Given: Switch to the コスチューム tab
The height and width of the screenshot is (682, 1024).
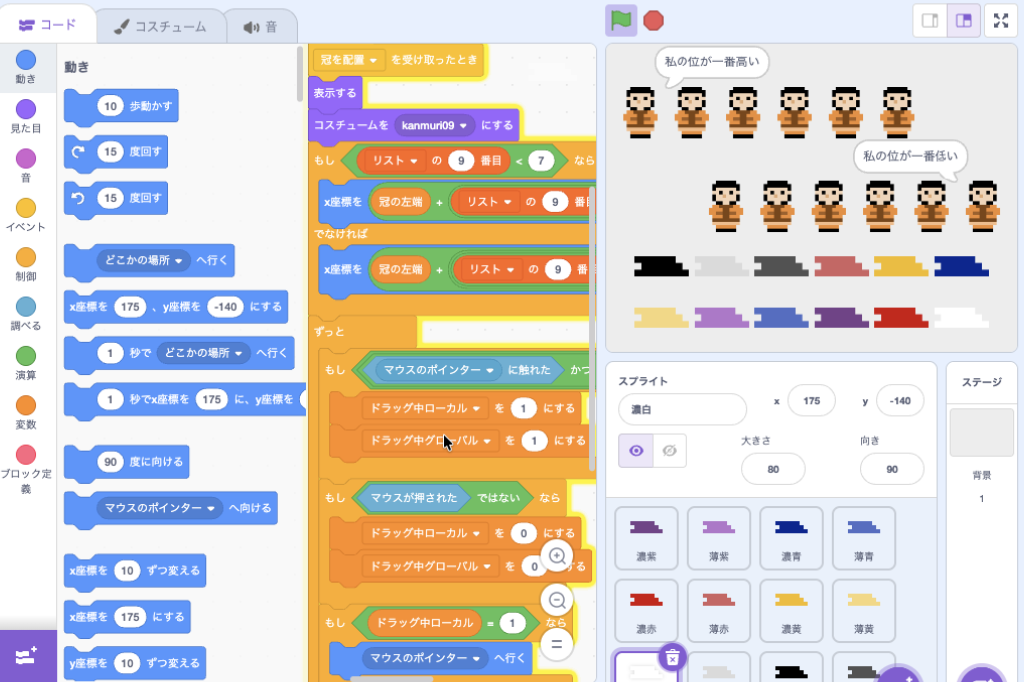Looking at the screenshot, I should pos(160,27).
